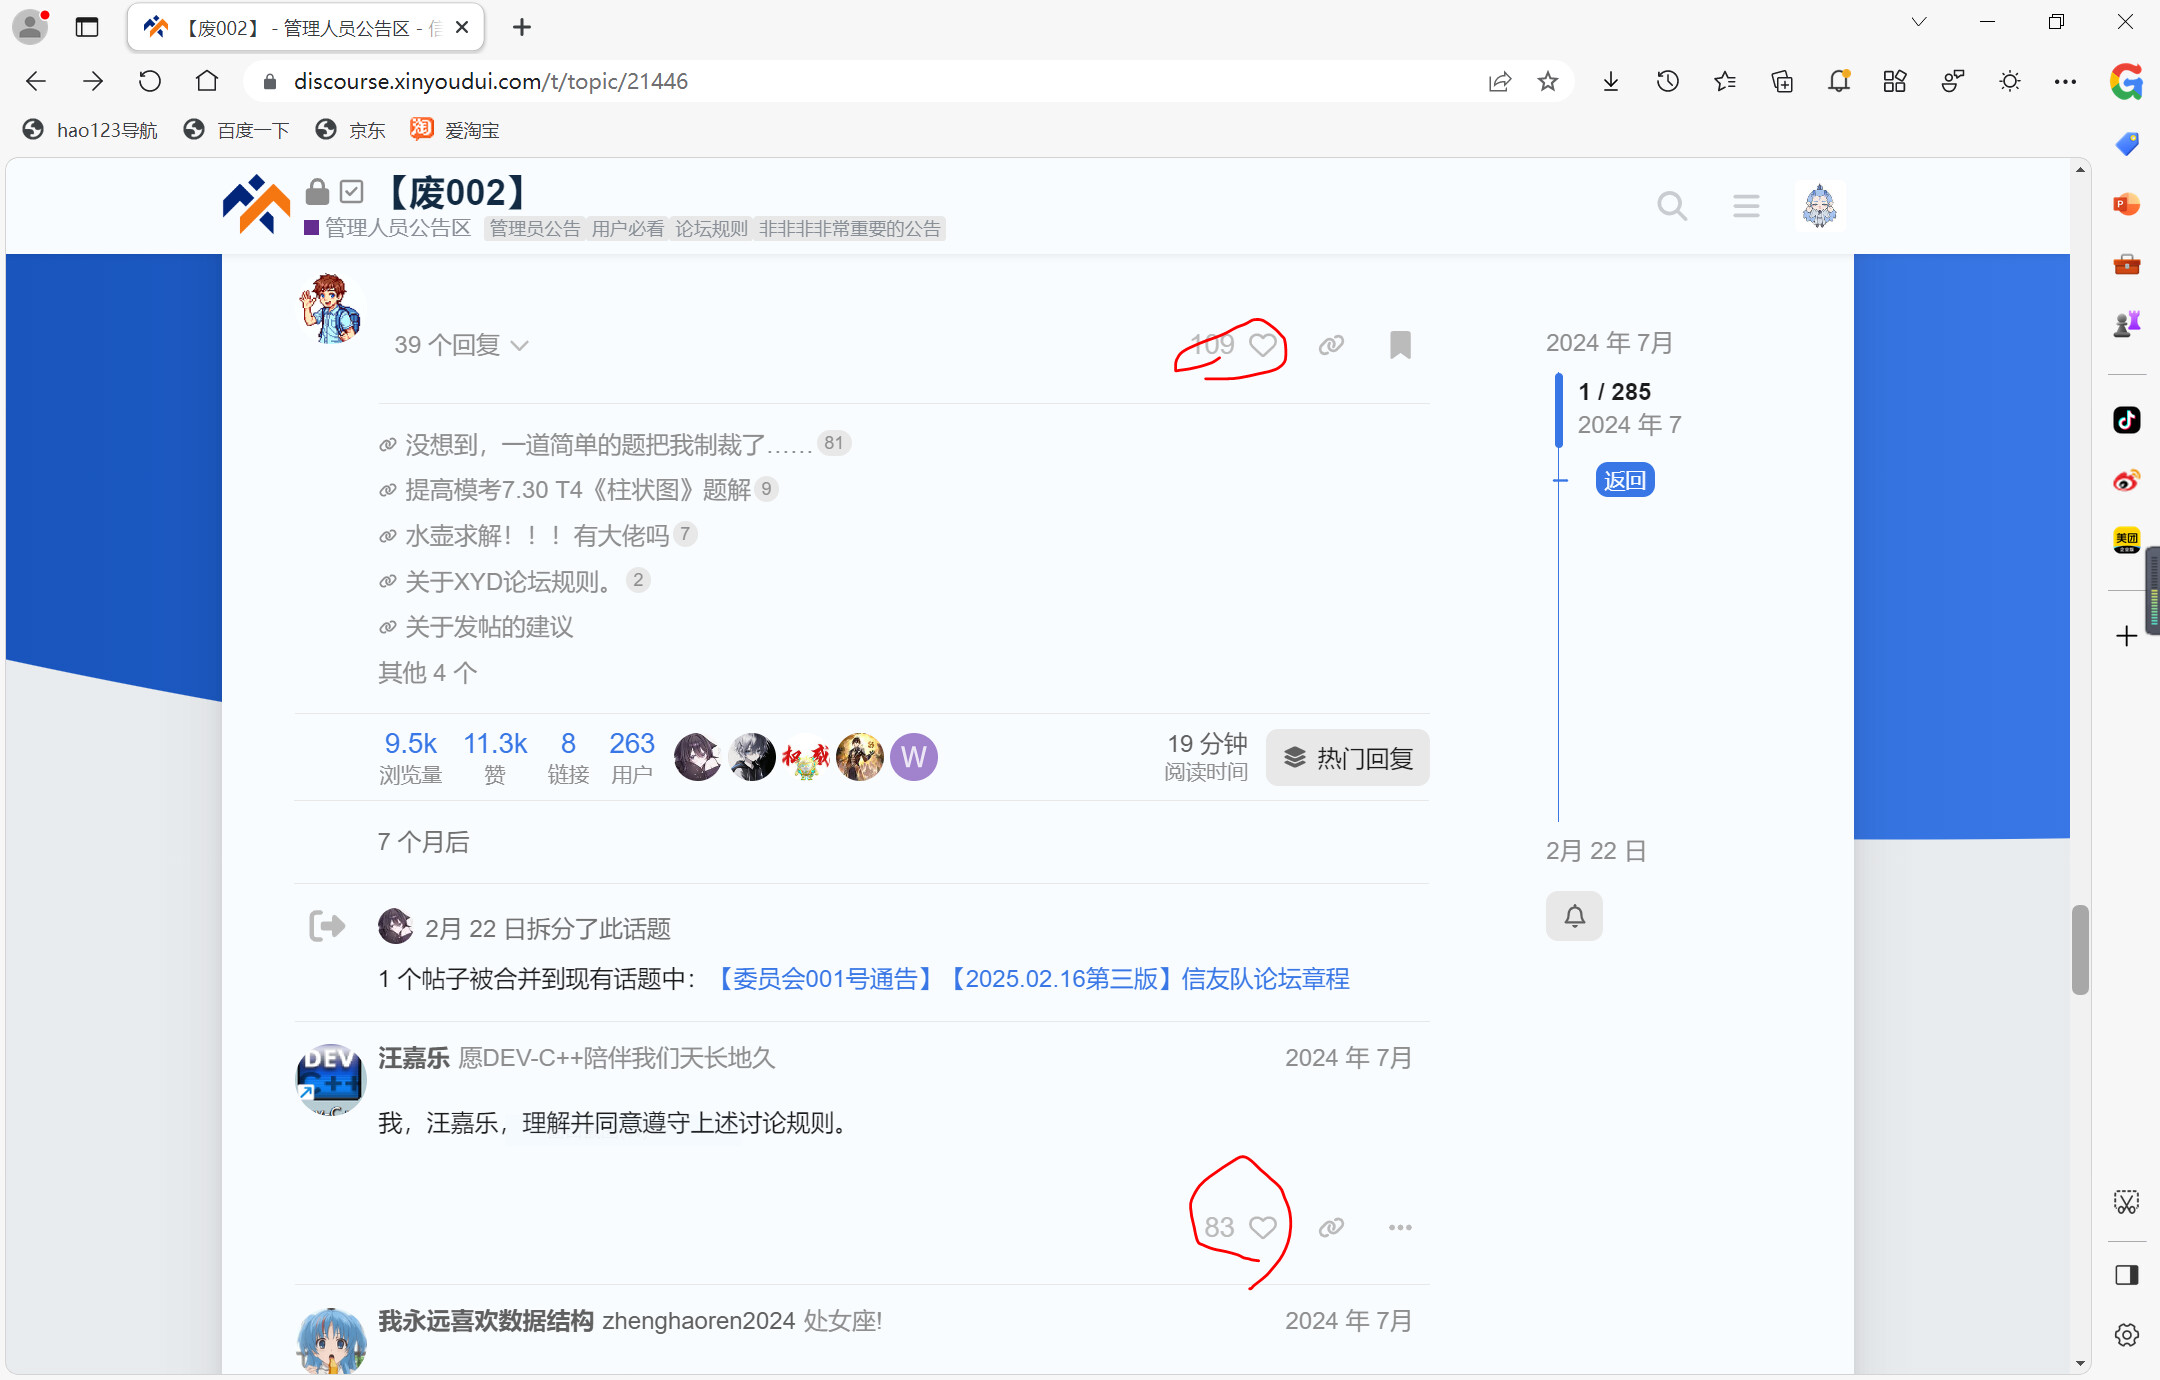Screen dimensions: 2160x1380
Task: Click the 返回 button on the timeline
Action: point(1625,480)
